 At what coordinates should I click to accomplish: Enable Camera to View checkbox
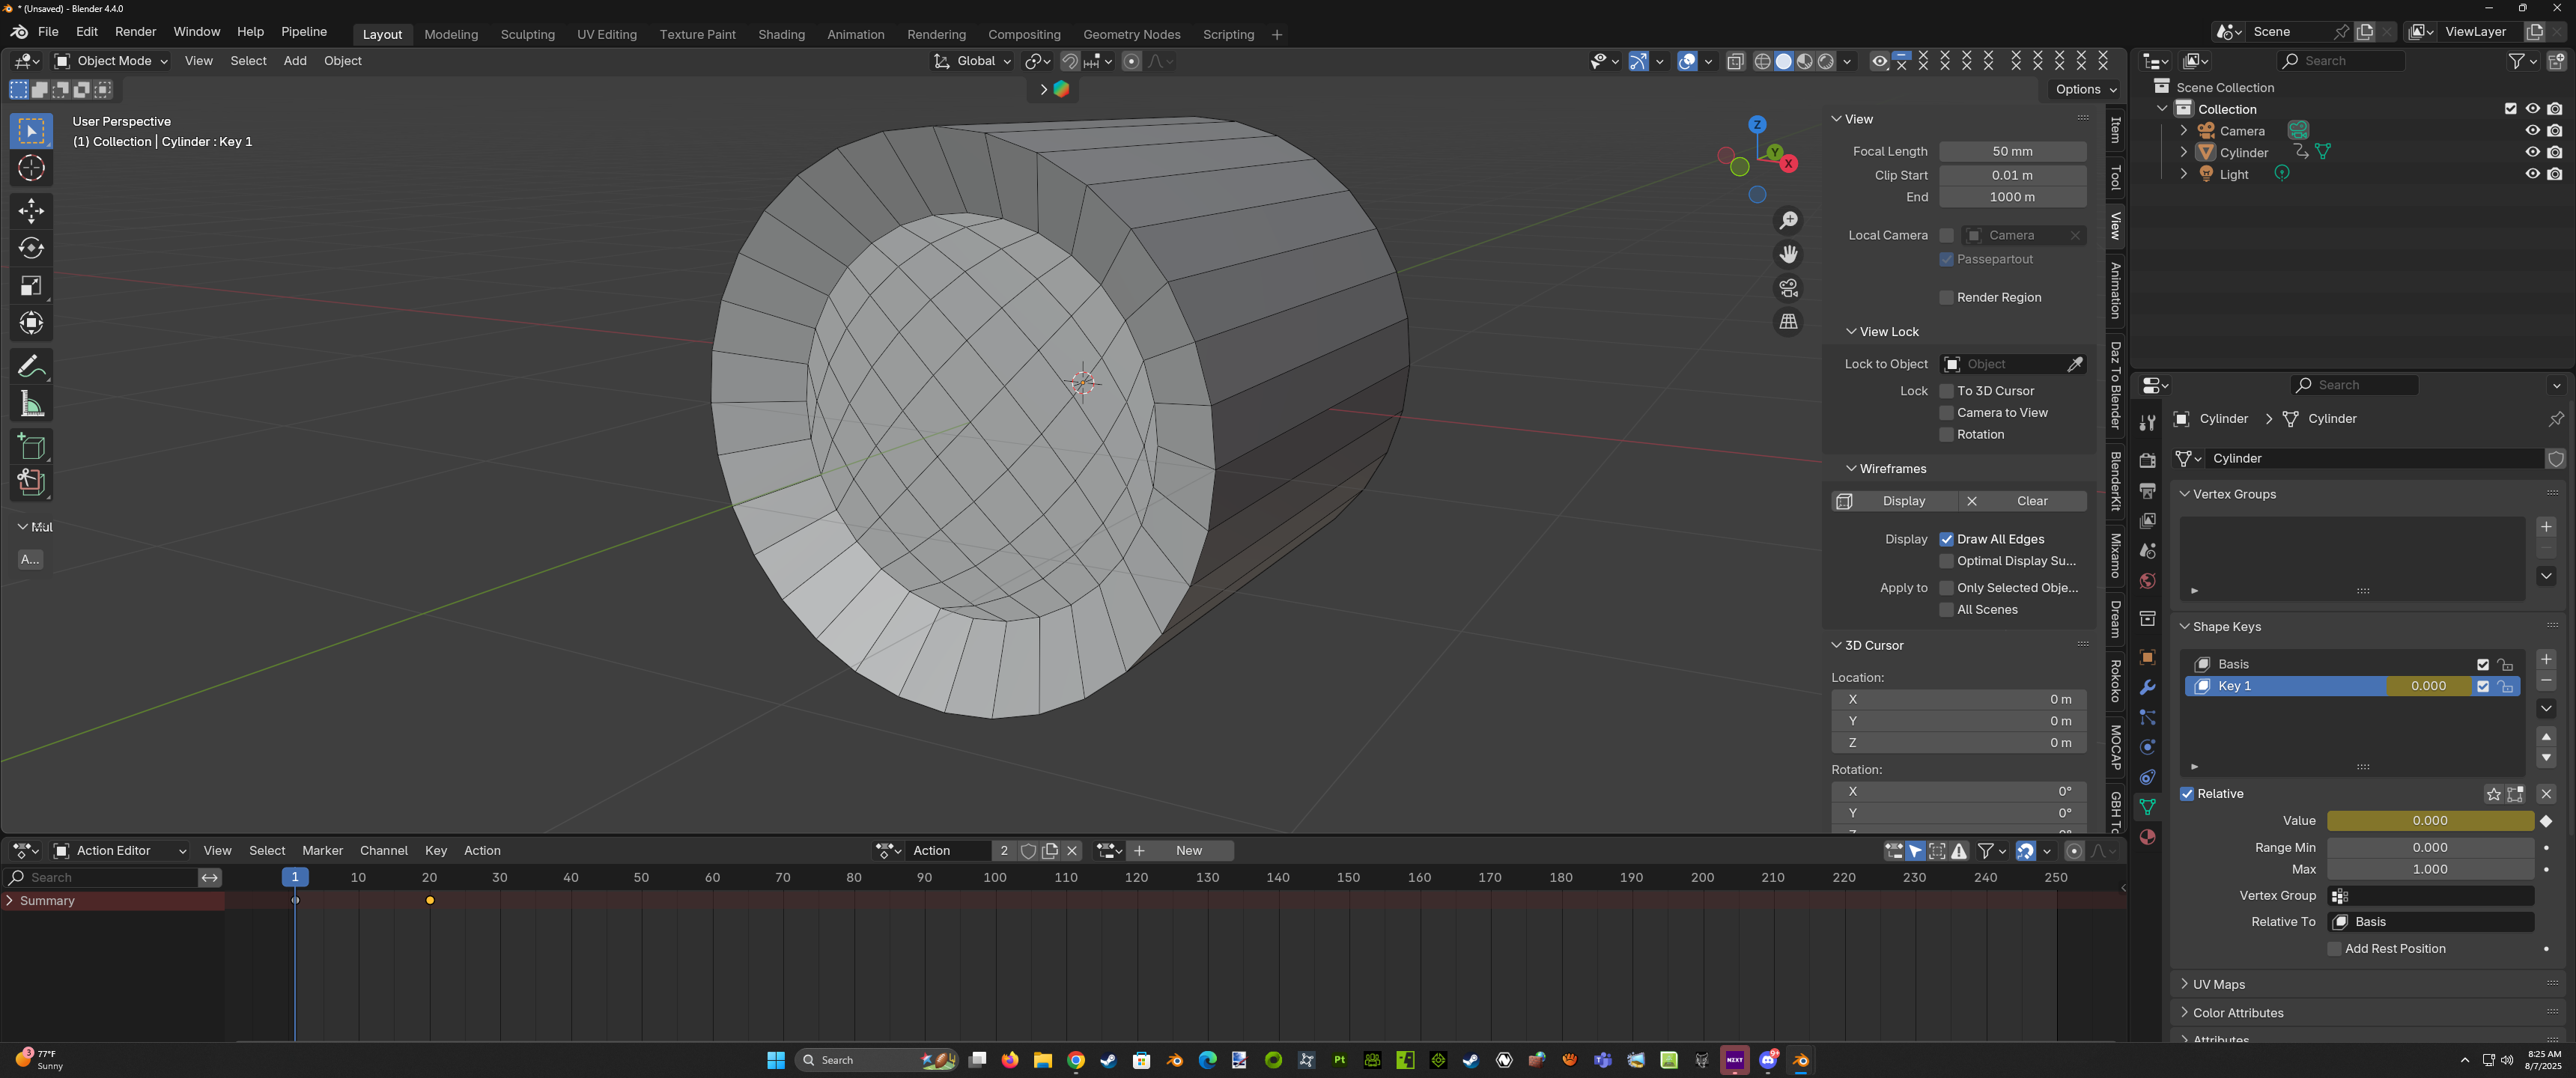pyautogui.click(x=1946, y=413)
